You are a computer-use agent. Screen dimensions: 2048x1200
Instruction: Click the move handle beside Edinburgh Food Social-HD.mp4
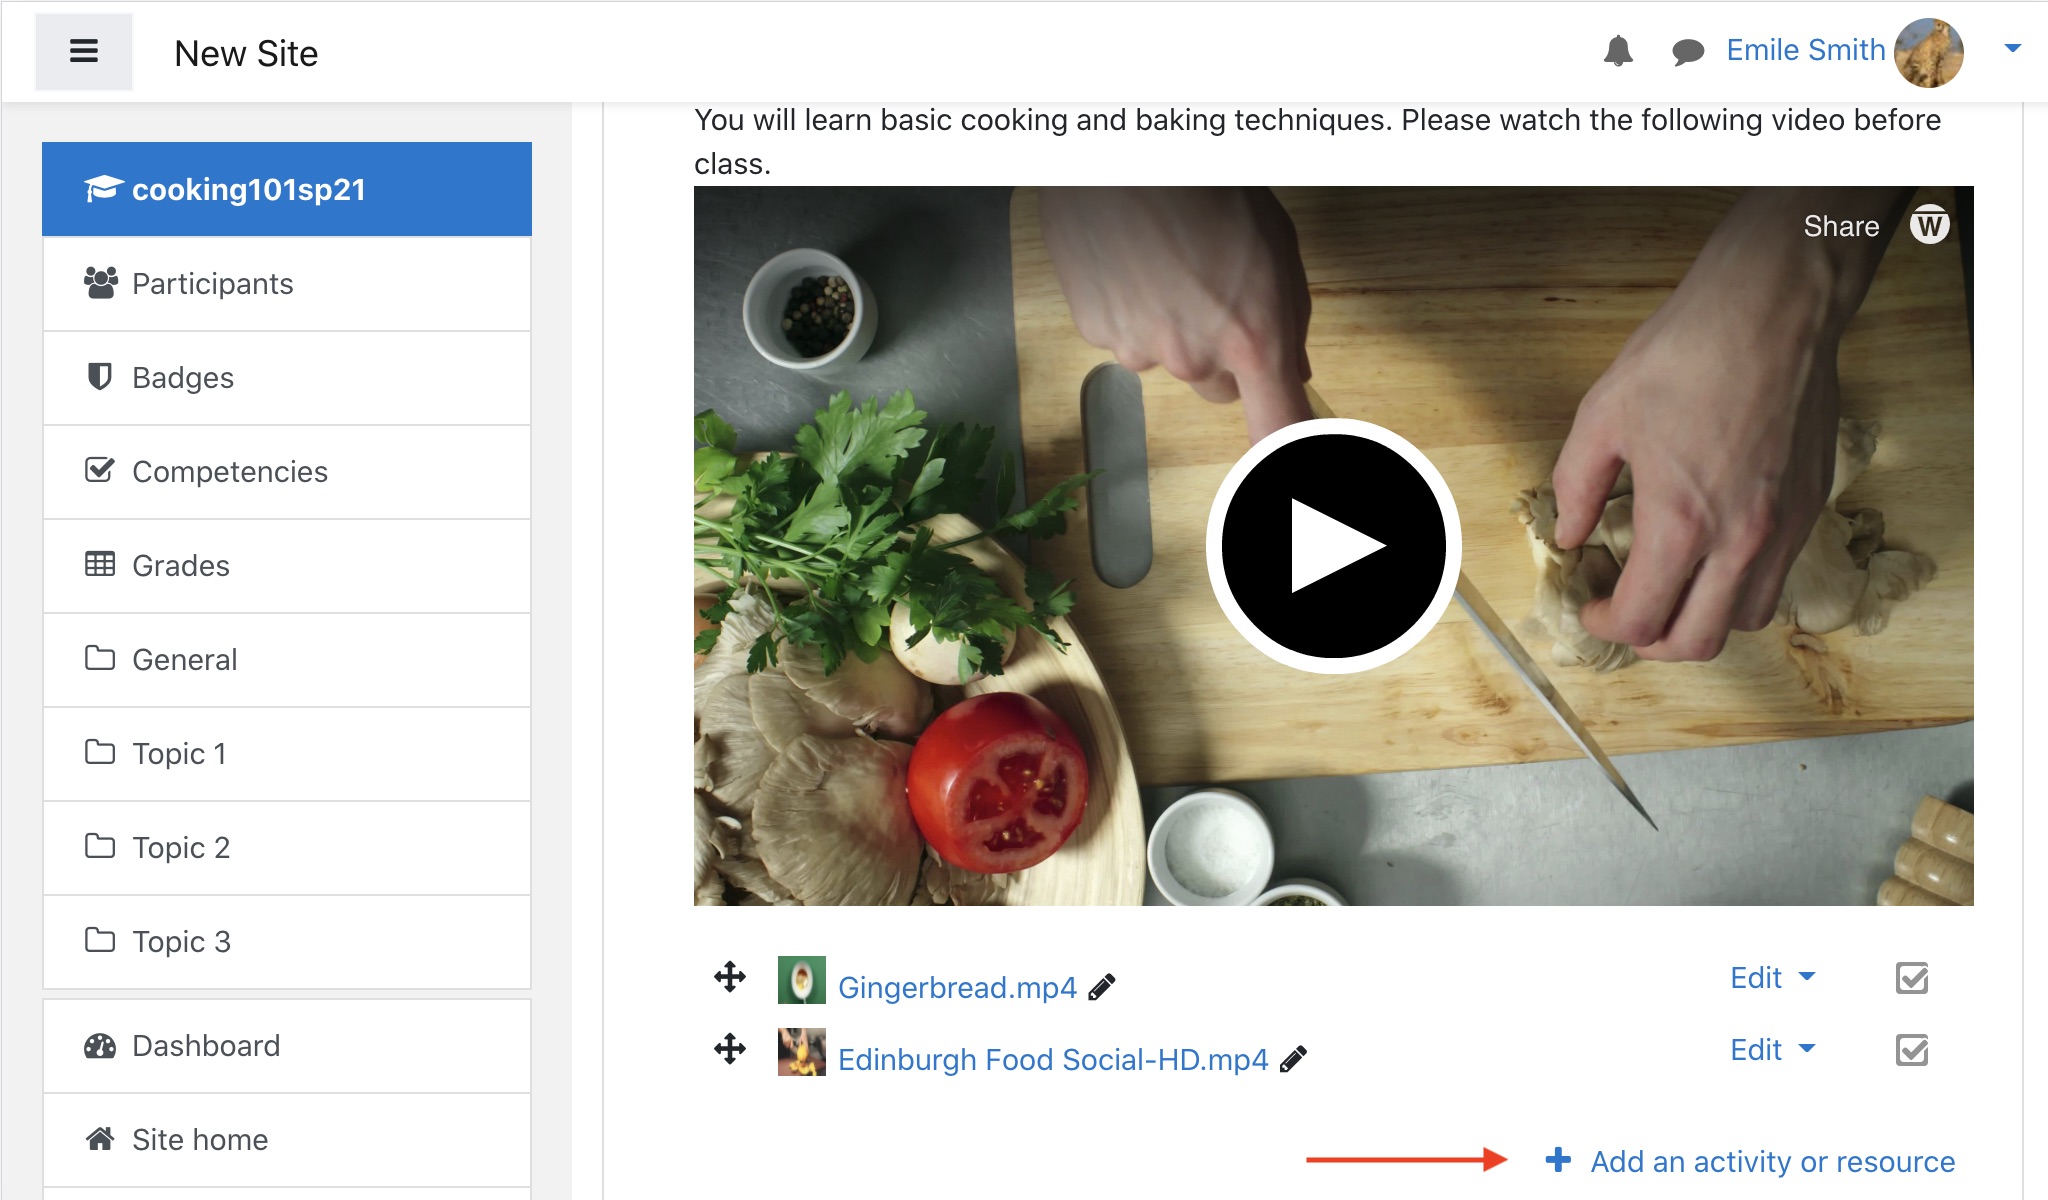point(730,1049)
